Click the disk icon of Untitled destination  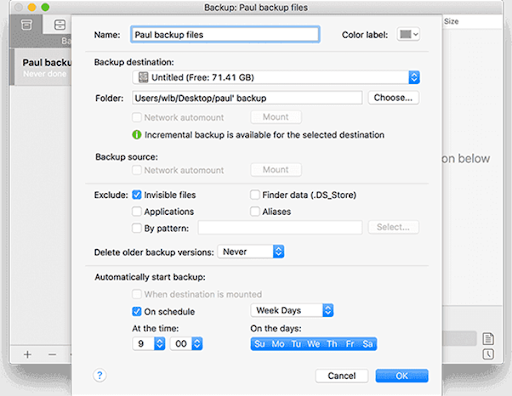pyautogui.click(x=143, y=77)
